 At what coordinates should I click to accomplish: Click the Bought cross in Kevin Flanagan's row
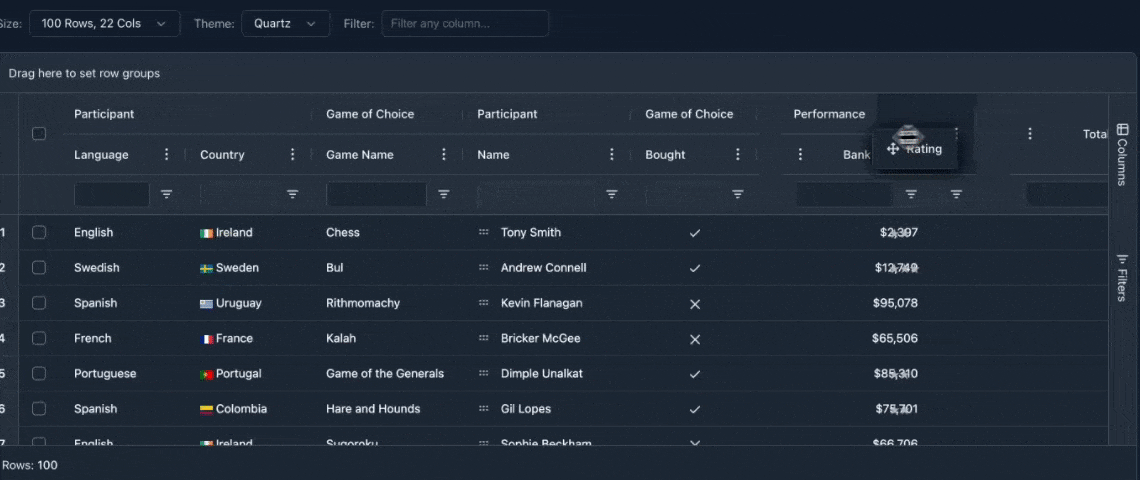coord(695,303)
